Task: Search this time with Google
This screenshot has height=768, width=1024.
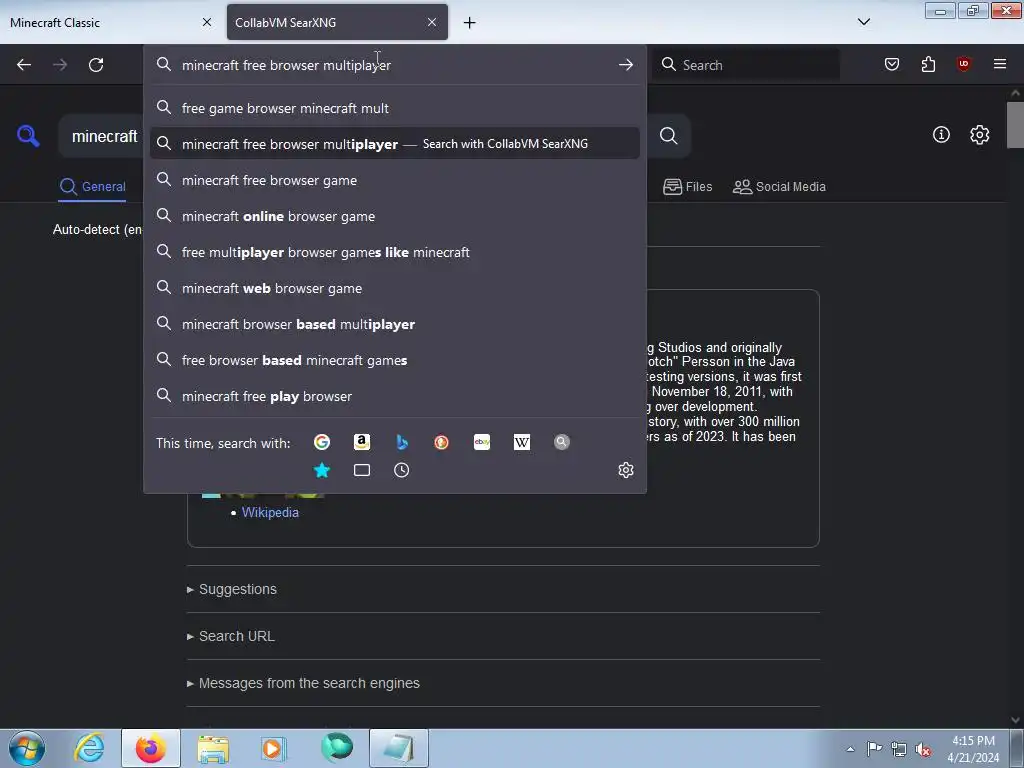Action: tap(322, 442)
